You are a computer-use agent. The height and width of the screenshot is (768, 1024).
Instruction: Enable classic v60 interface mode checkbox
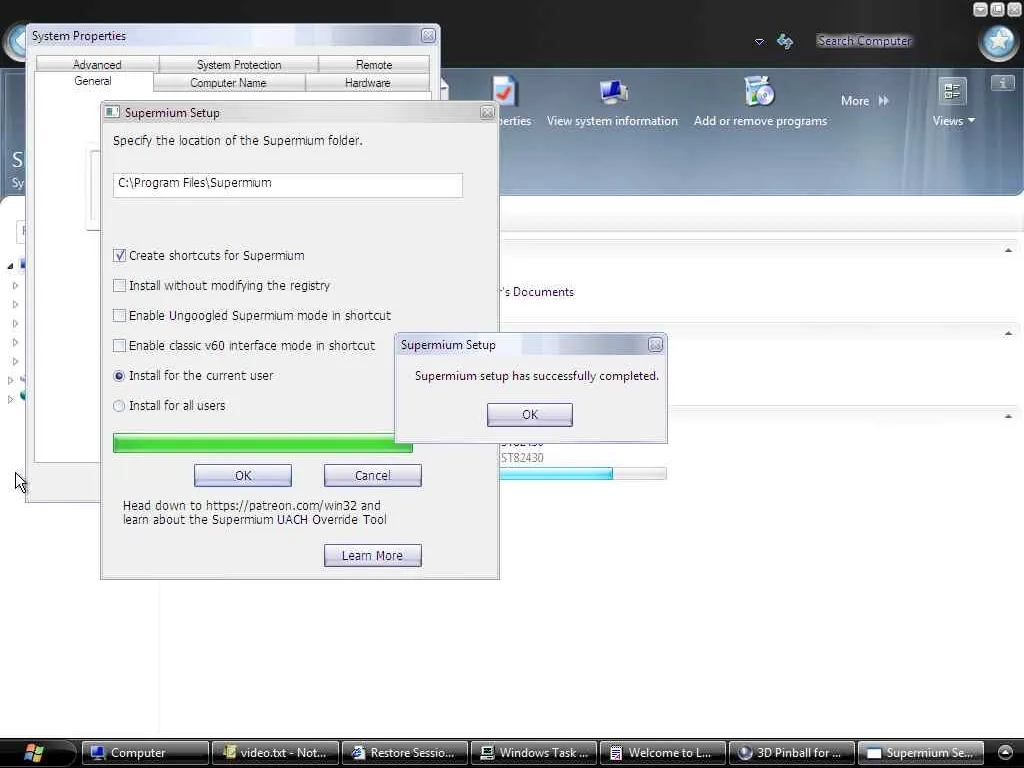click(x=120, y=345)
